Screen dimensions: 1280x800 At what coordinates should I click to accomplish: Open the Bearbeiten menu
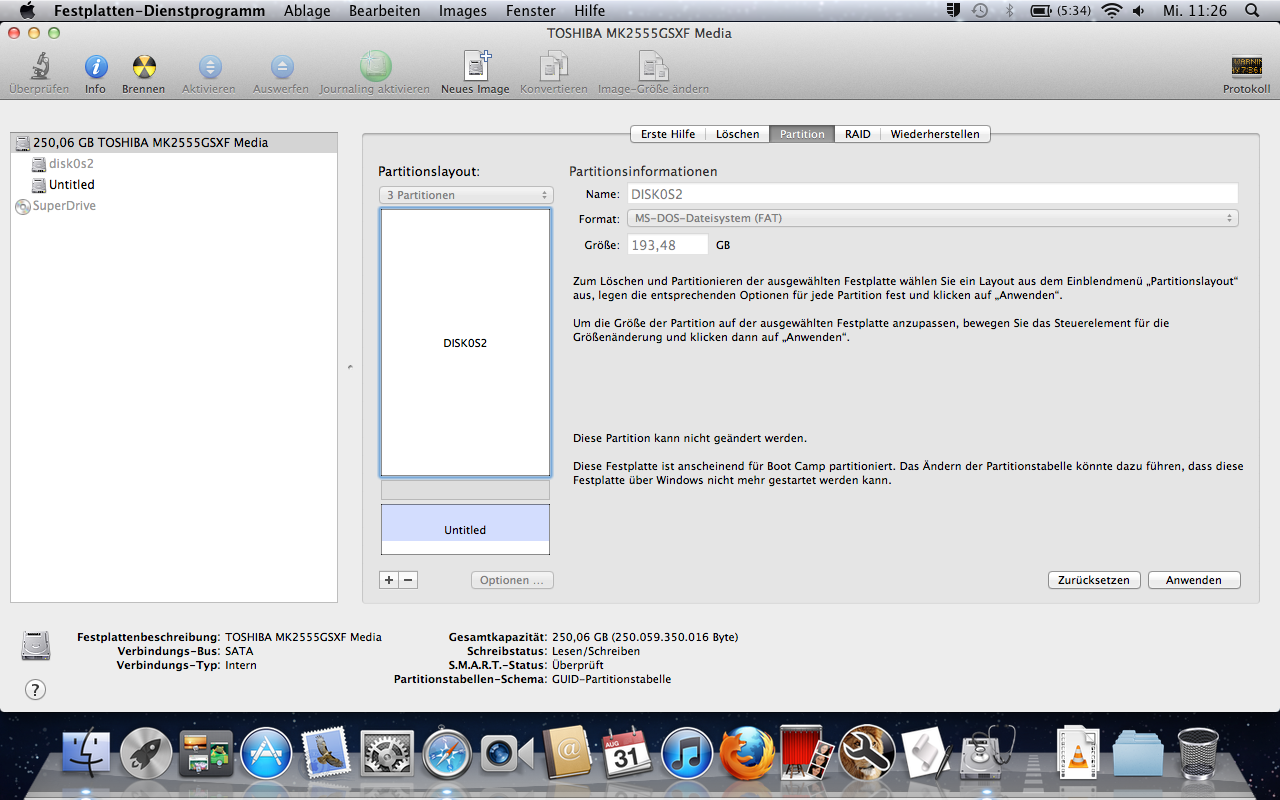click(385, 10)
